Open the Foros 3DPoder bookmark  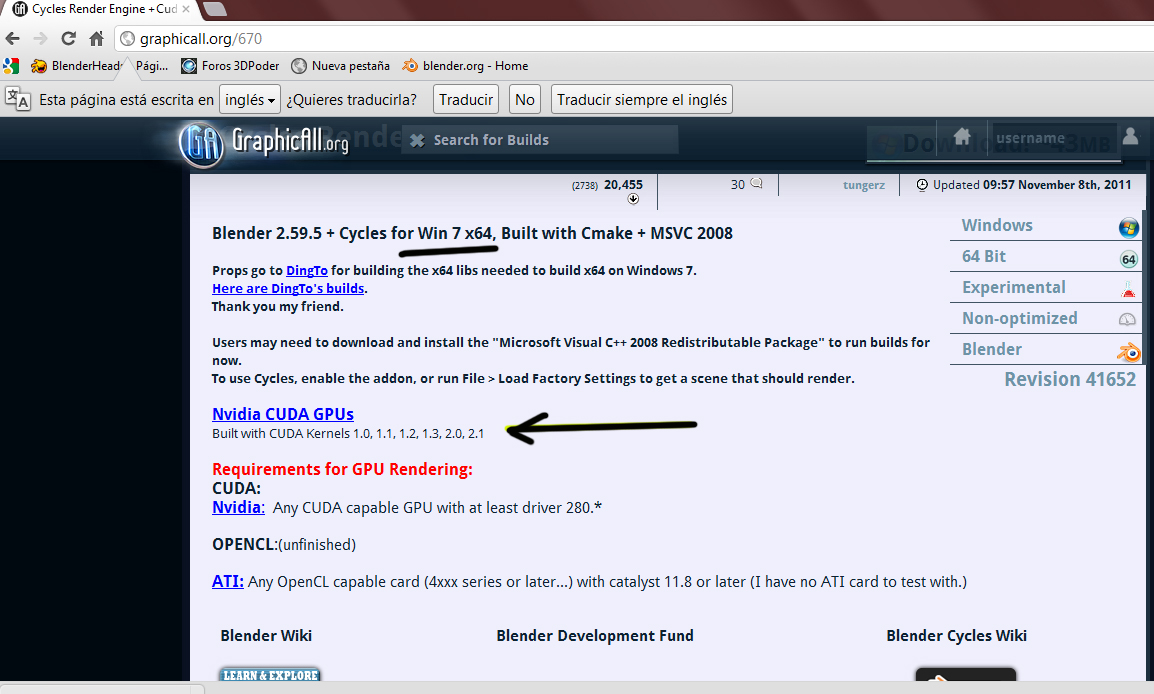coord(230,65)
